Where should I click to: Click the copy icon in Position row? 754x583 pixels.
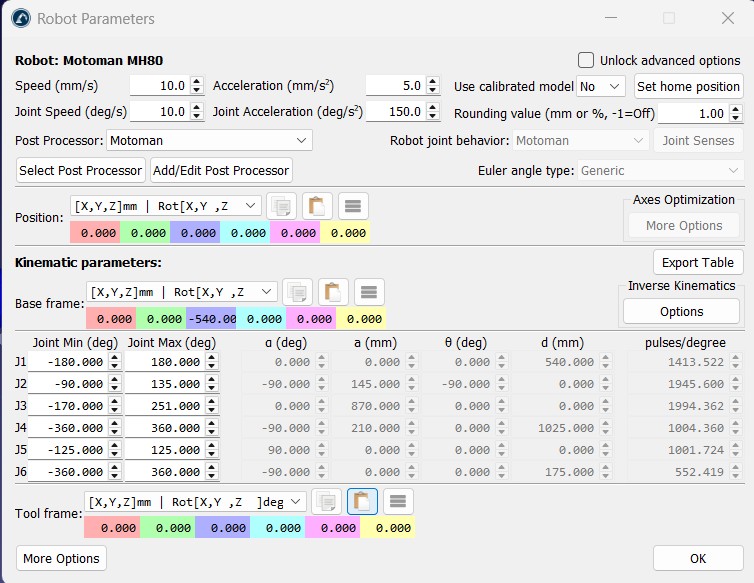pyautogui.click(x=282, y=206)
